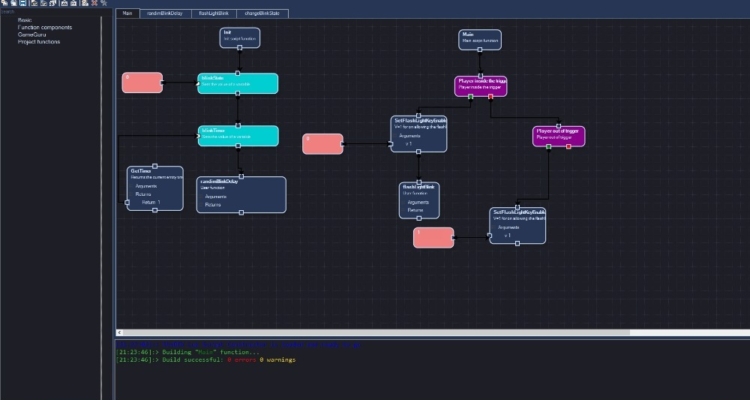Select the purple Player inside the trigger node
Image resolution: width=750 pixels, height=400 pixels.
481,87
